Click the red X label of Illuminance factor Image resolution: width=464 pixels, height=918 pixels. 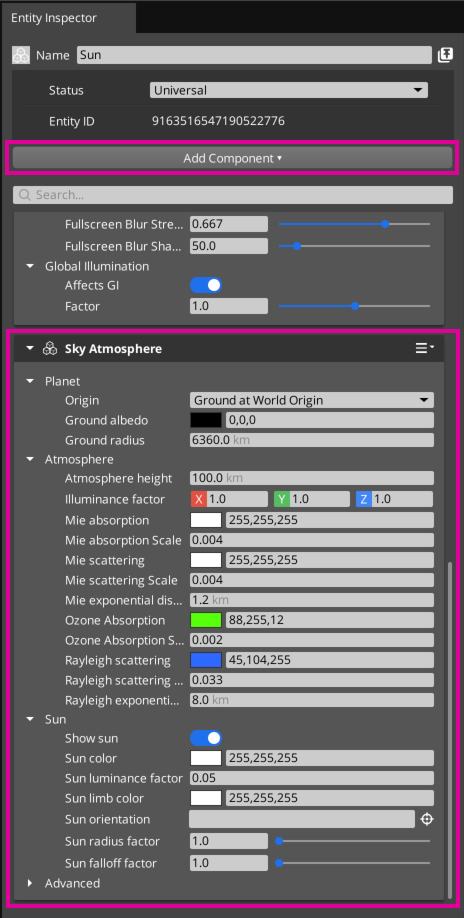click(x=199, y=499)
